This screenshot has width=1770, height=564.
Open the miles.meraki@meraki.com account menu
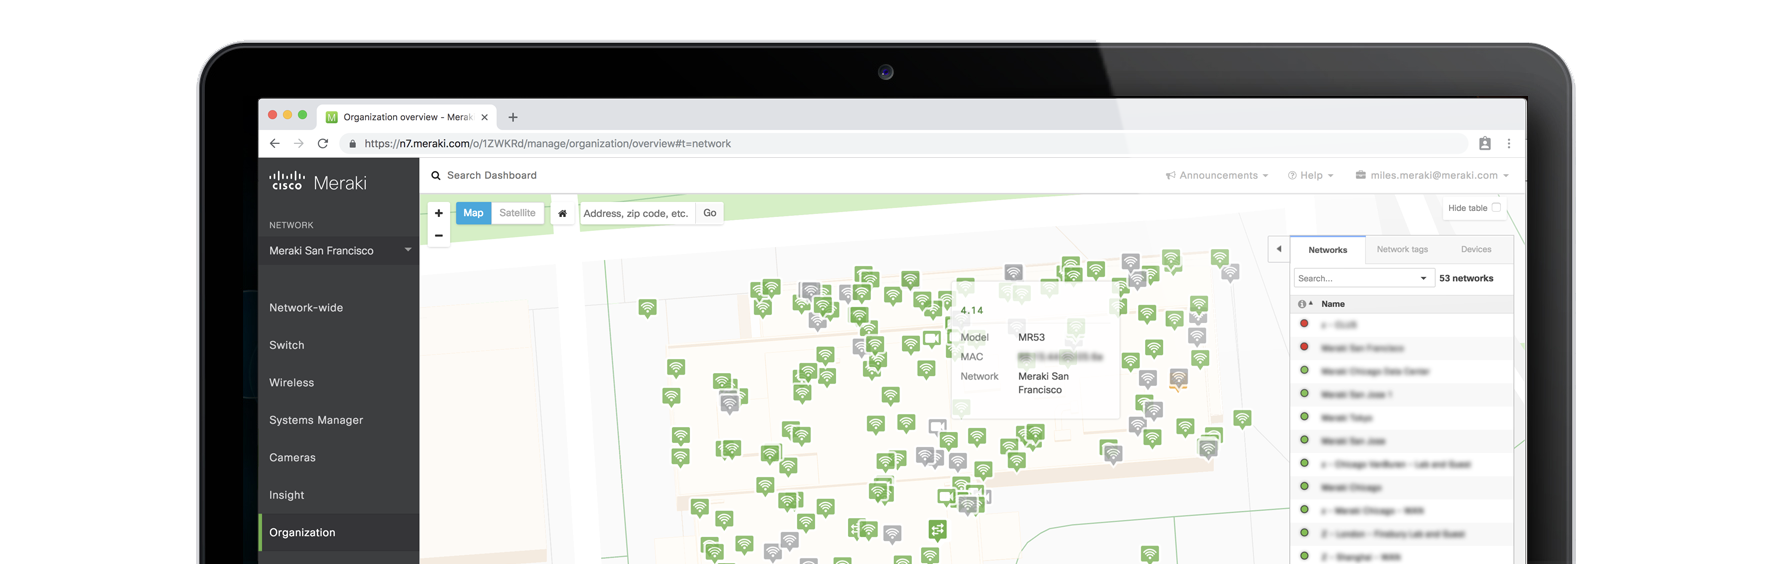1432,176
